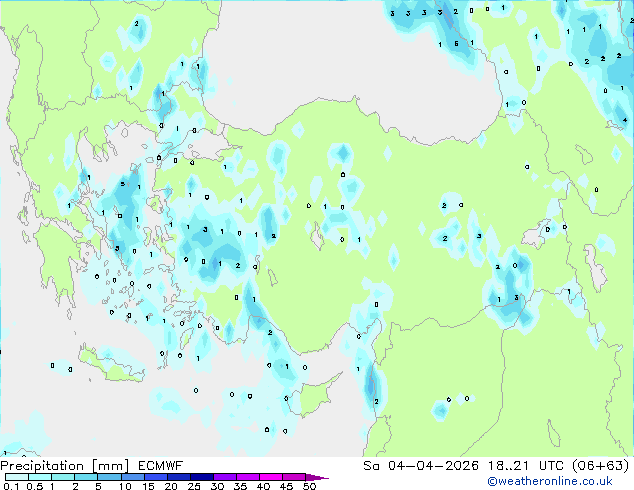Viewport: 634px width, 490px height.
Task: Click the 0.1–0.5 mm legend color swatch
Action: (x=17, y=477)
